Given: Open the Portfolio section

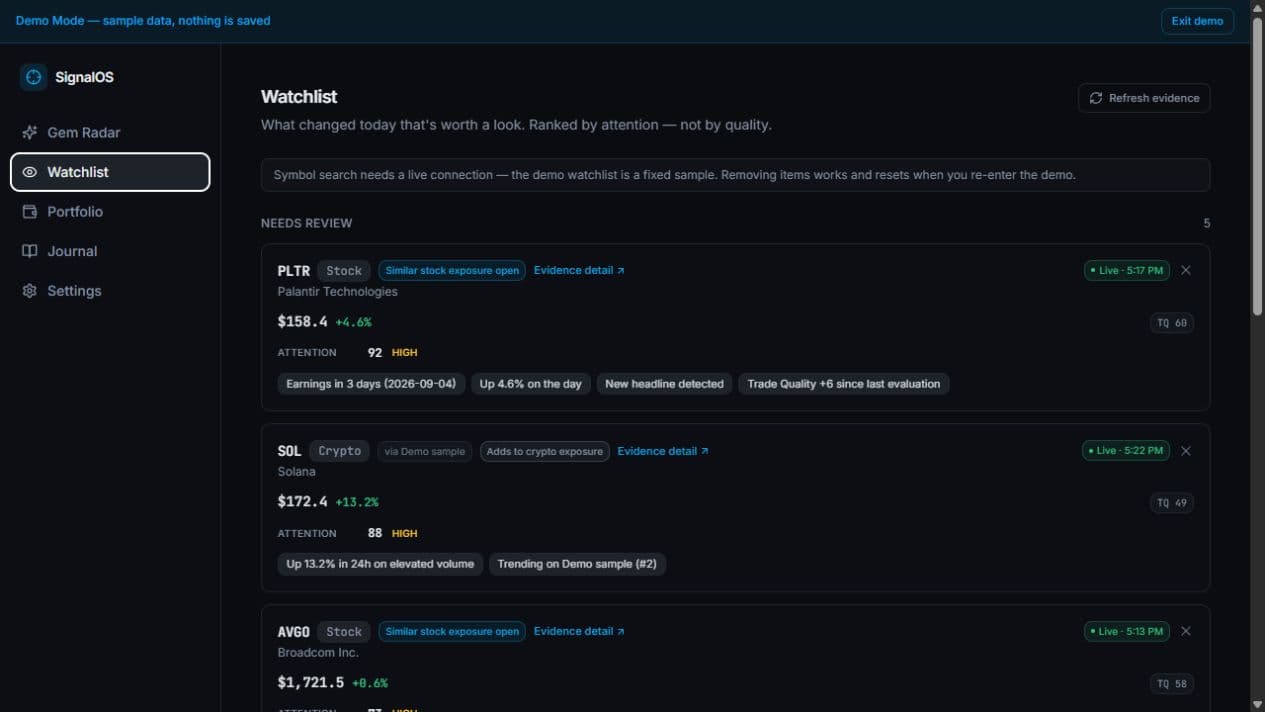Looking at the screenshot, I should pos(110,212).
